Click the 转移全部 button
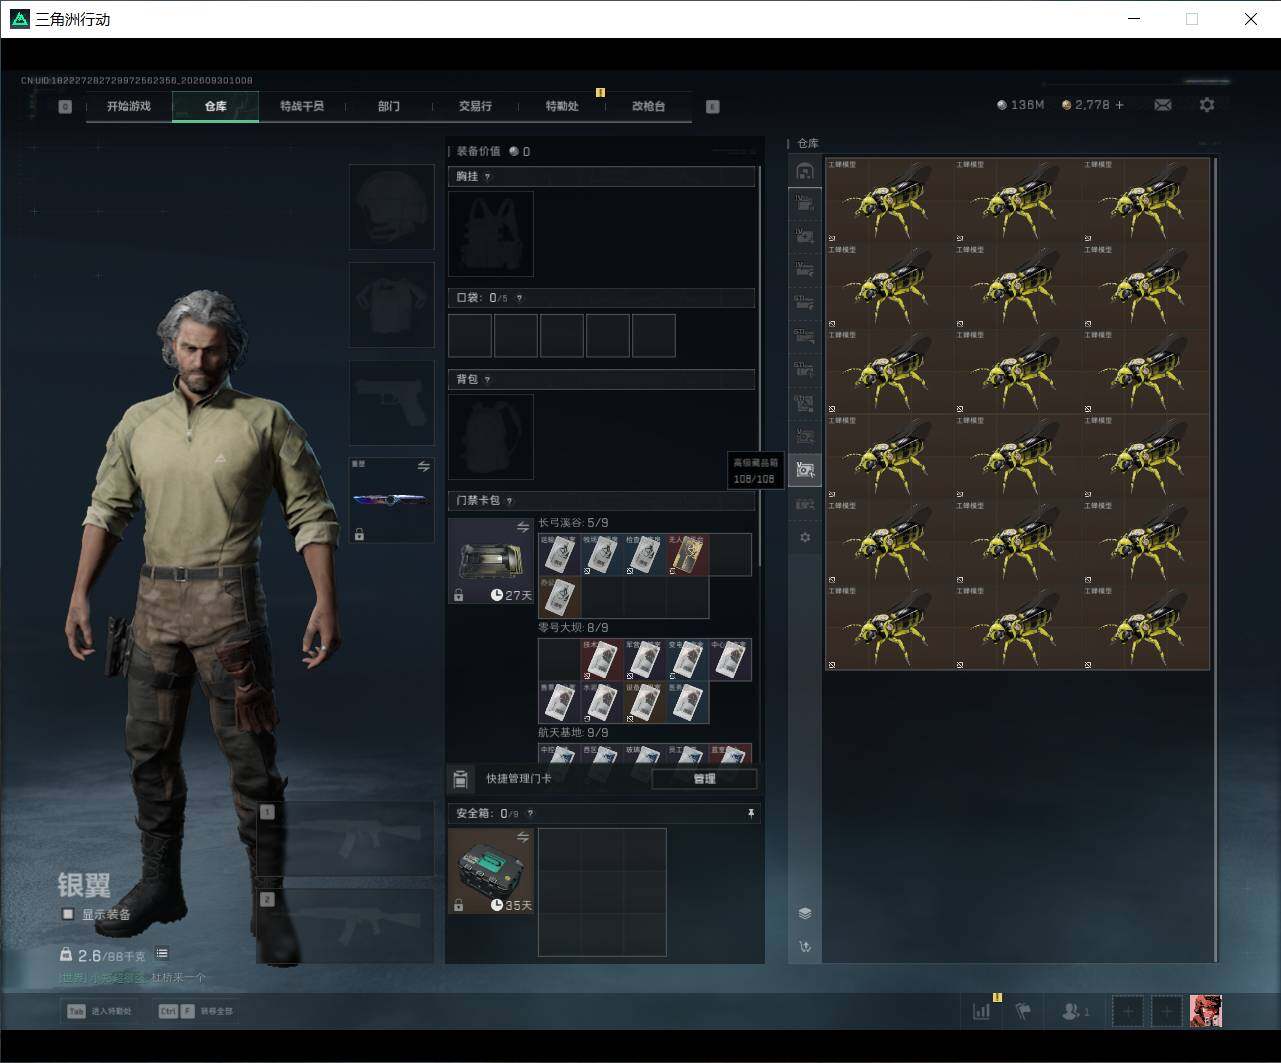 click(x=196, y=1011)
